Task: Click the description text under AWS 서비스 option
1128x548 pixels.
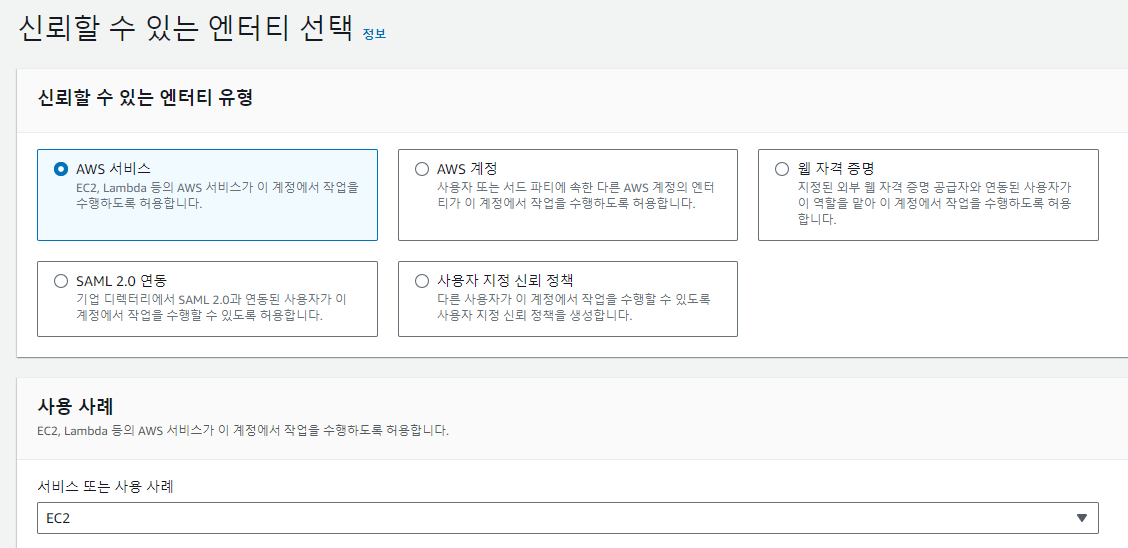Action: click(x=217, y=195)
